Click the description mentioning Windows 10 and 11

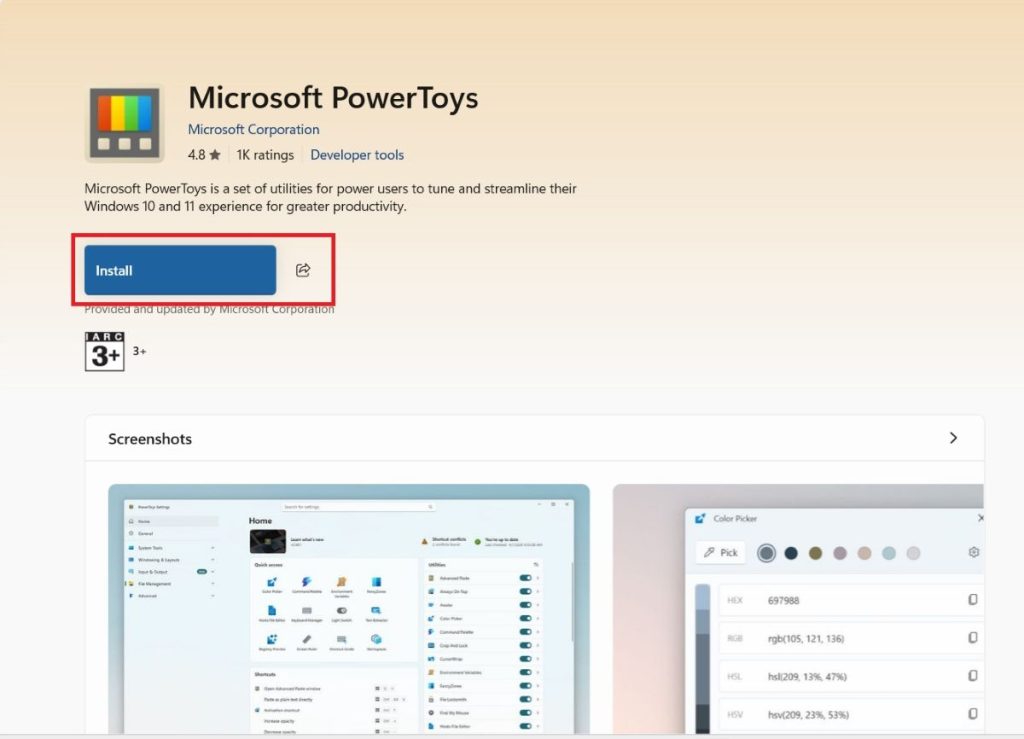tap(330, 197)
